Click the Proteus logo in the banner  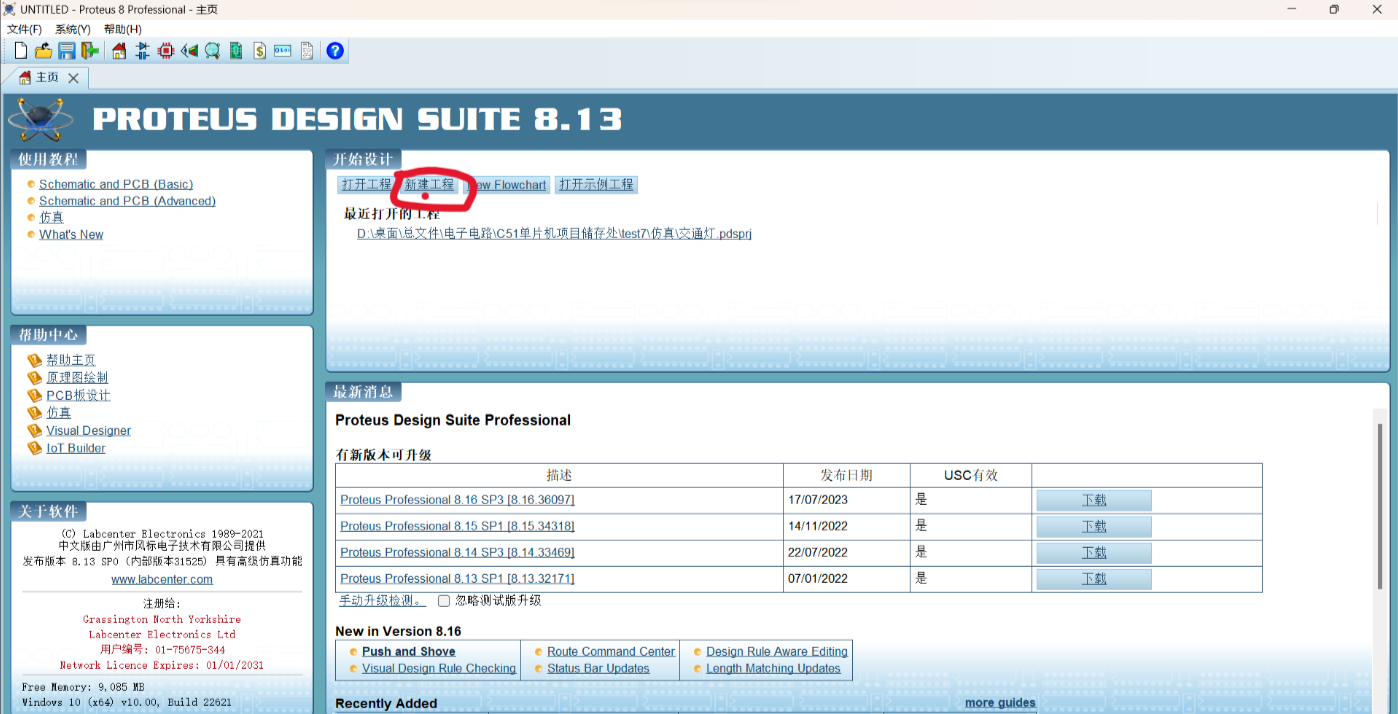point(40,120)
